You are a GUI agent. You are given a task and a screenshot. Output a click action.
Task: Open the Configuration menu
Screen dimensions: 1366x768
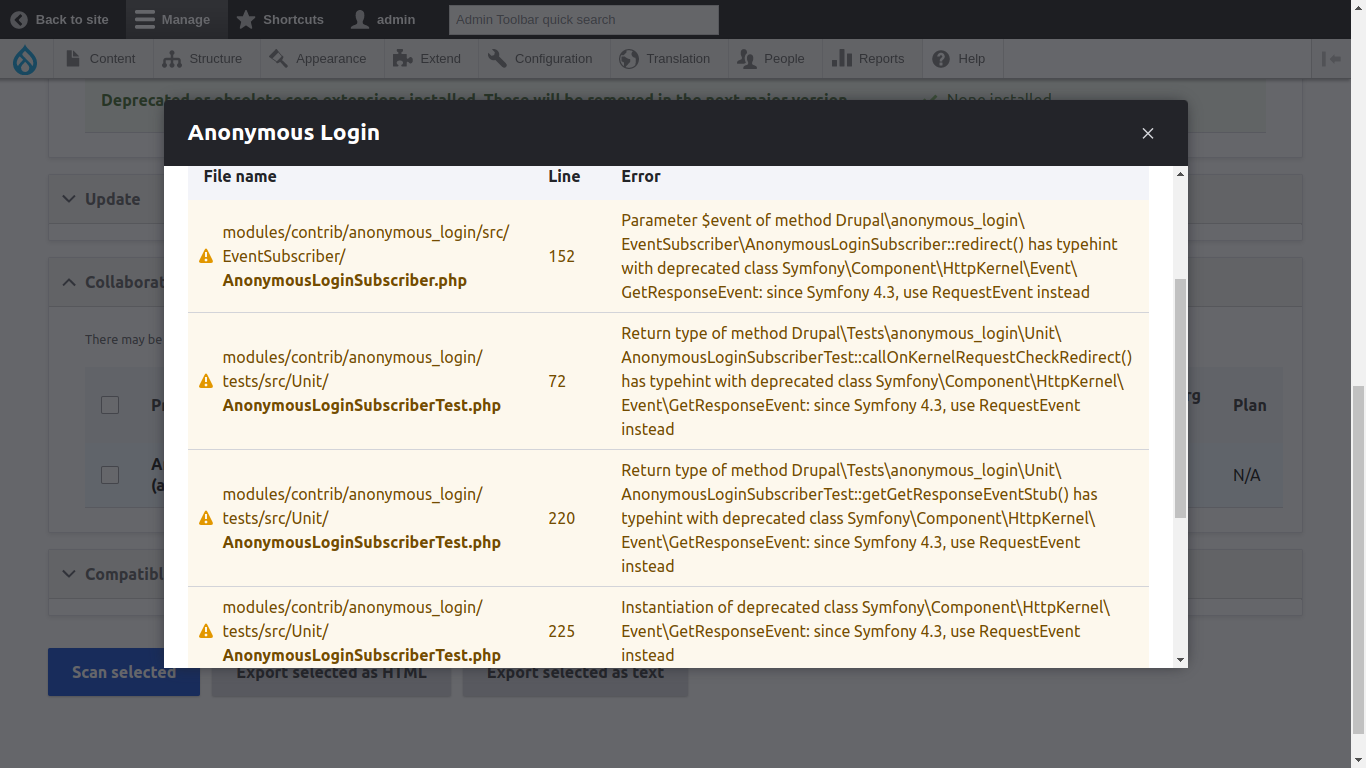point(541,59)
